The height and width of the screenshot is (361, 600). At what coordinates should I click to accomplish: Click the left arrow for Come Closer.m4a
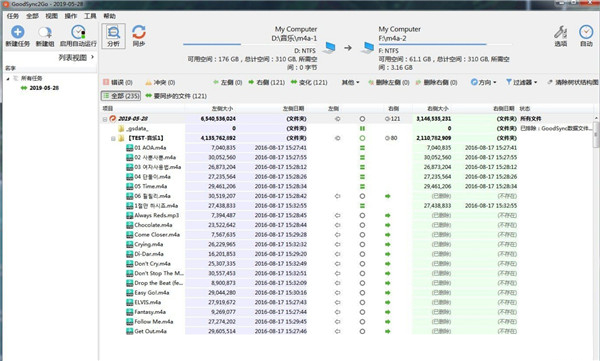pyautogui.click(x=338, y=235)
